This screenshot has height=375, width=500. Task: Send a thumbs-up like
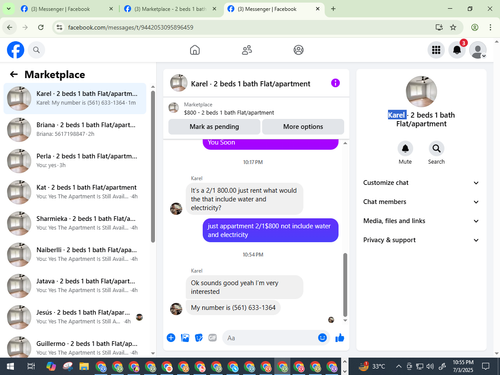tap(340, 338)
